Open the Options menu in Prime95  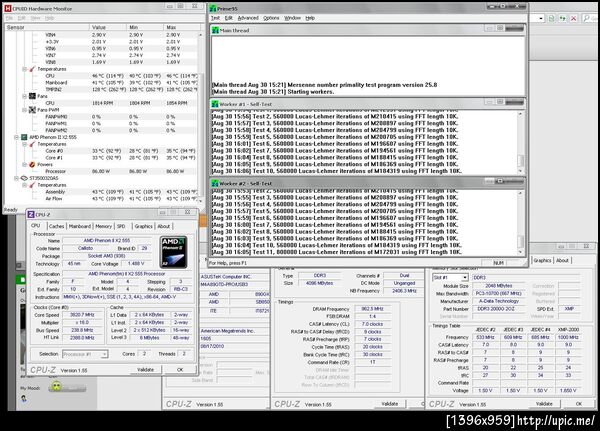[271, 18]
